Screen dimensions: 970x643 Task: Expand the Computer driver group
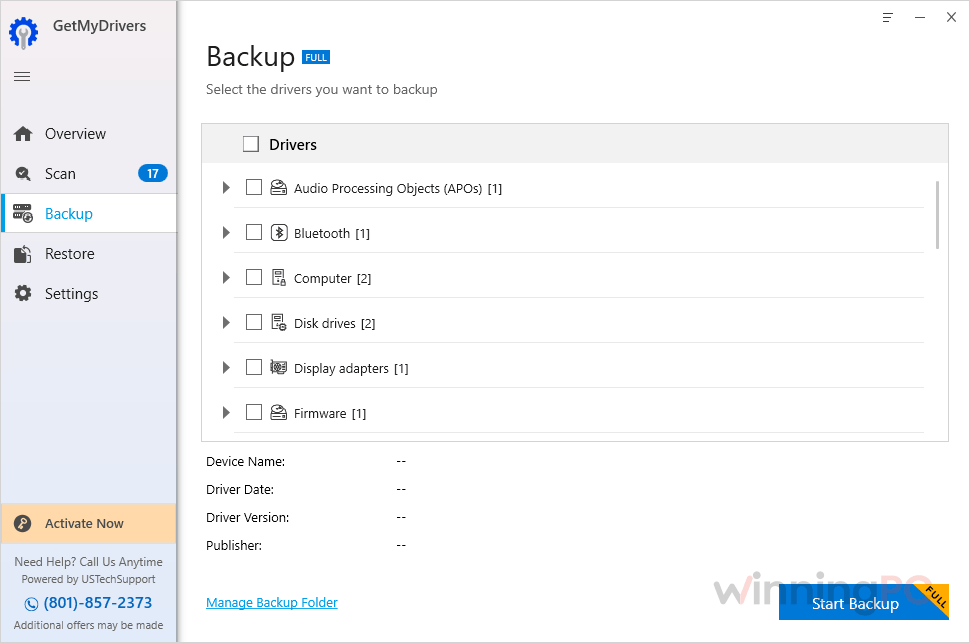tap(226, 277)
